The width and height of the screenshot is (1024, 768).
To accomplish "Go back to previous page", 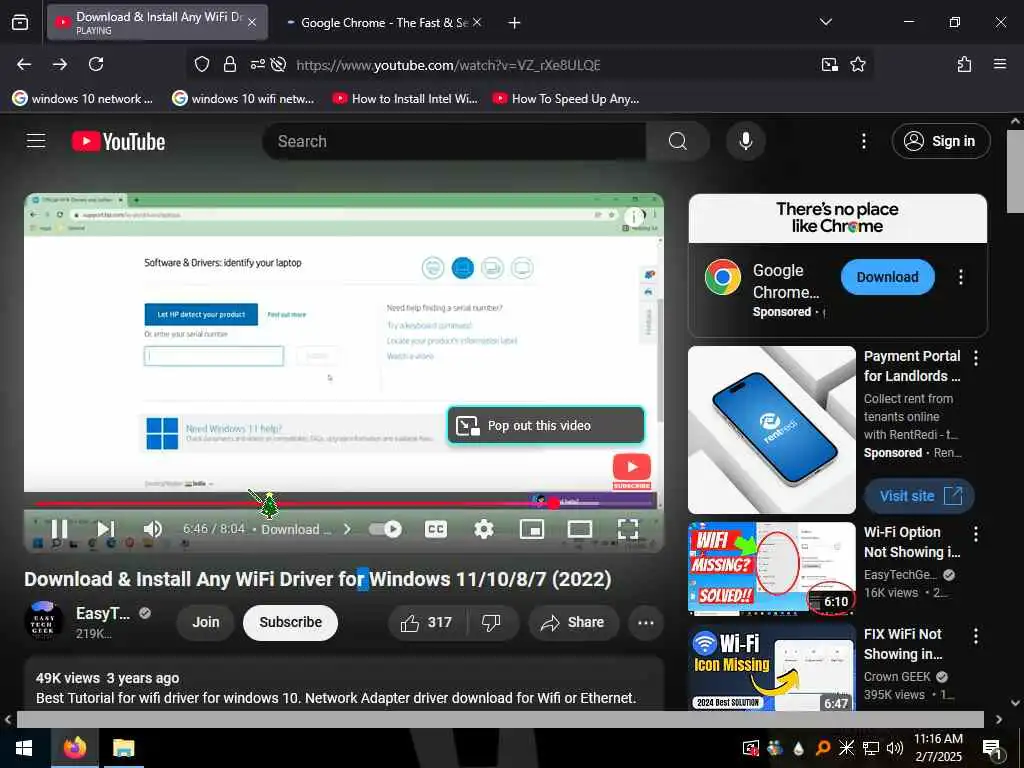I will pos(24,64).
